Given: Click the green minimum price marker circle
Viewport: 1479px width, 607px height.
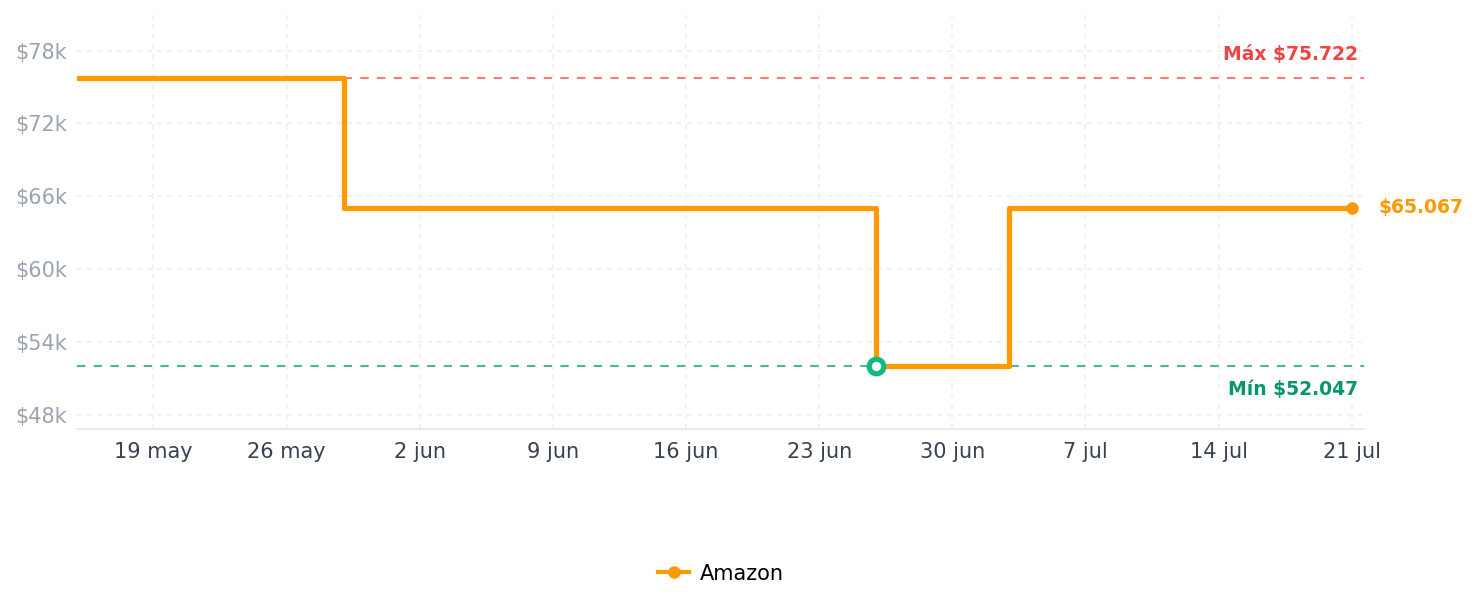Looking at the screenshot, I should click(876, 366).
